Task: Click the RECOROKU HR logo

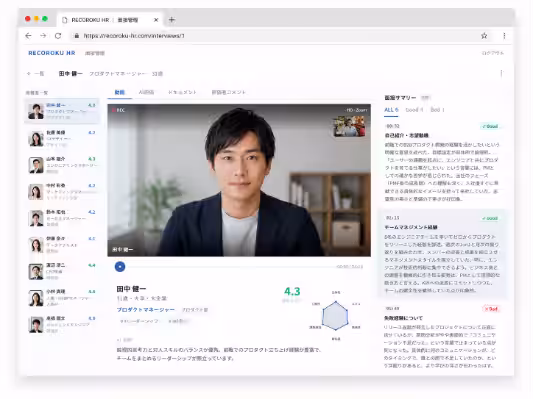Action: tap(52, 53)
